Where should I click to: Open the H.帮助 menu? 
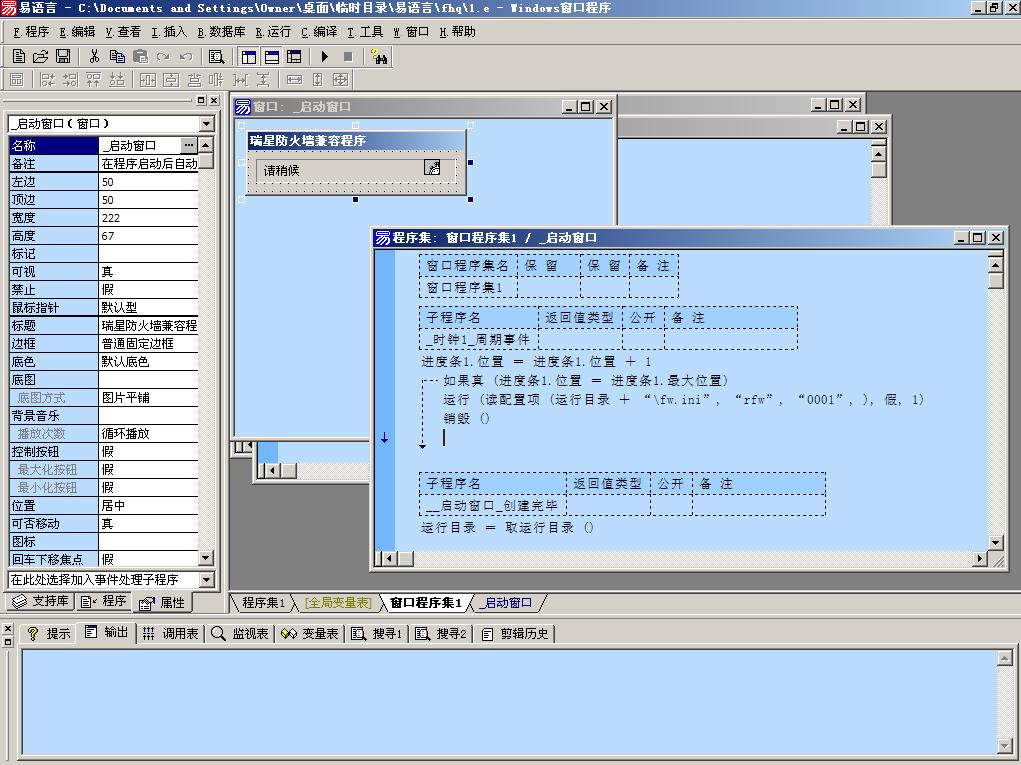pyautogui.click(x=457, y=32)
